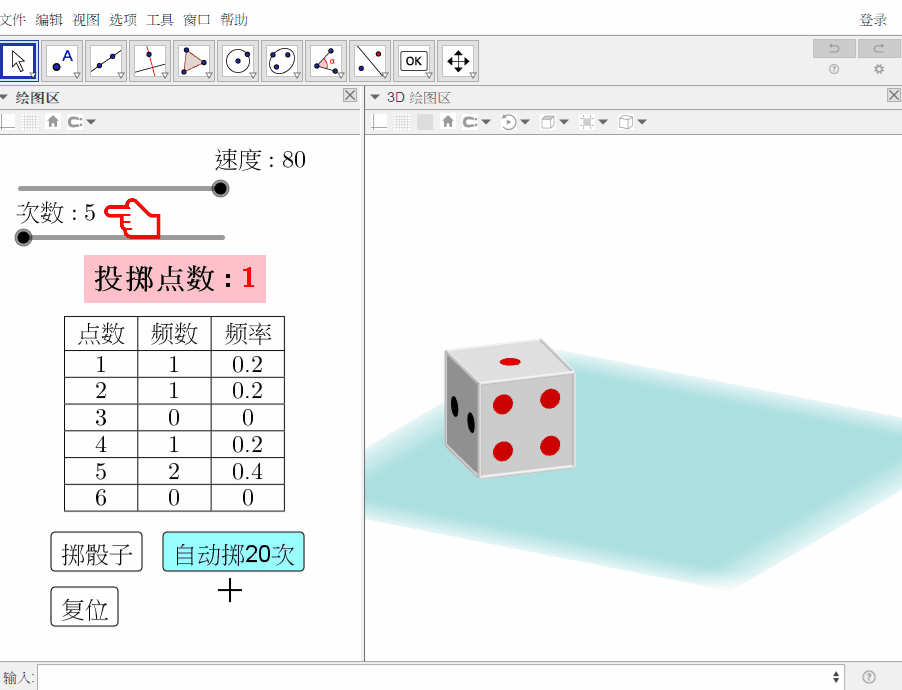Toggle grid in the 2D graphics view
The width and height of the screenshot is (902, 690).
[30, 121]
